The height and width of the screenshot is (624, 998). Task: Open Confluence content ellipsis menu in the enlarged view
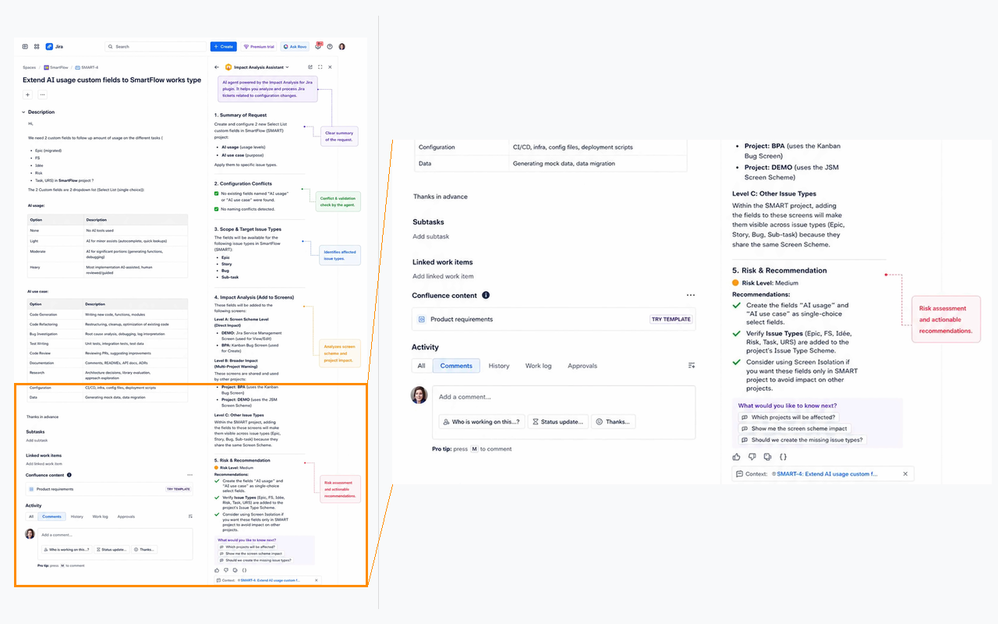coord(691,295)
